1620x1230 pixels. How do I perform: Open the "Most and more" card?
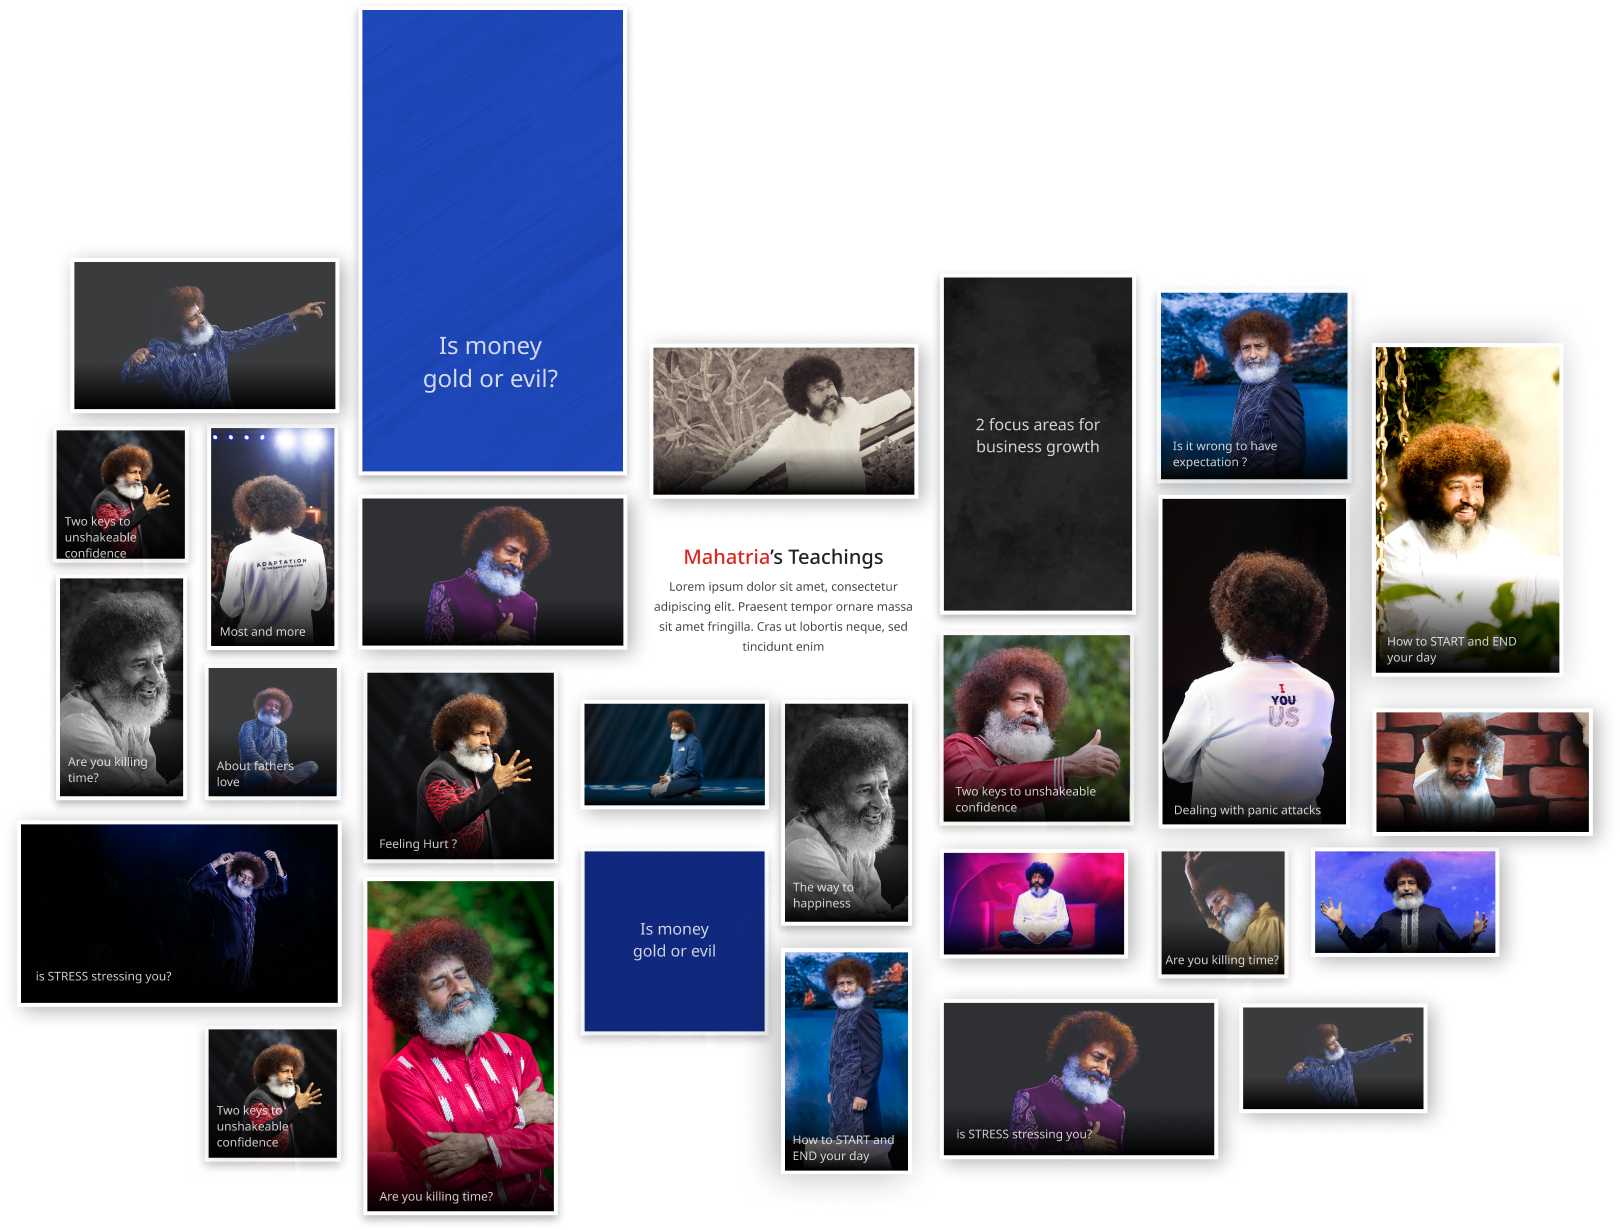pos(272,537)
